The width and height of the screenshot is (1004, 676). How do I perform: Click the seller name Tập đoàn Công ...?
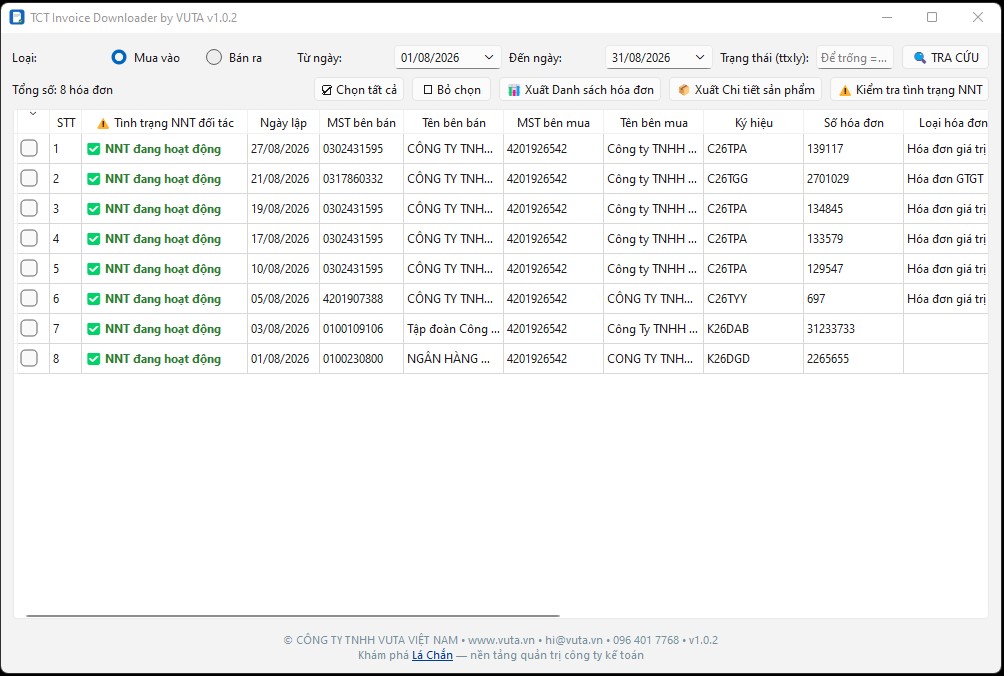453,329
